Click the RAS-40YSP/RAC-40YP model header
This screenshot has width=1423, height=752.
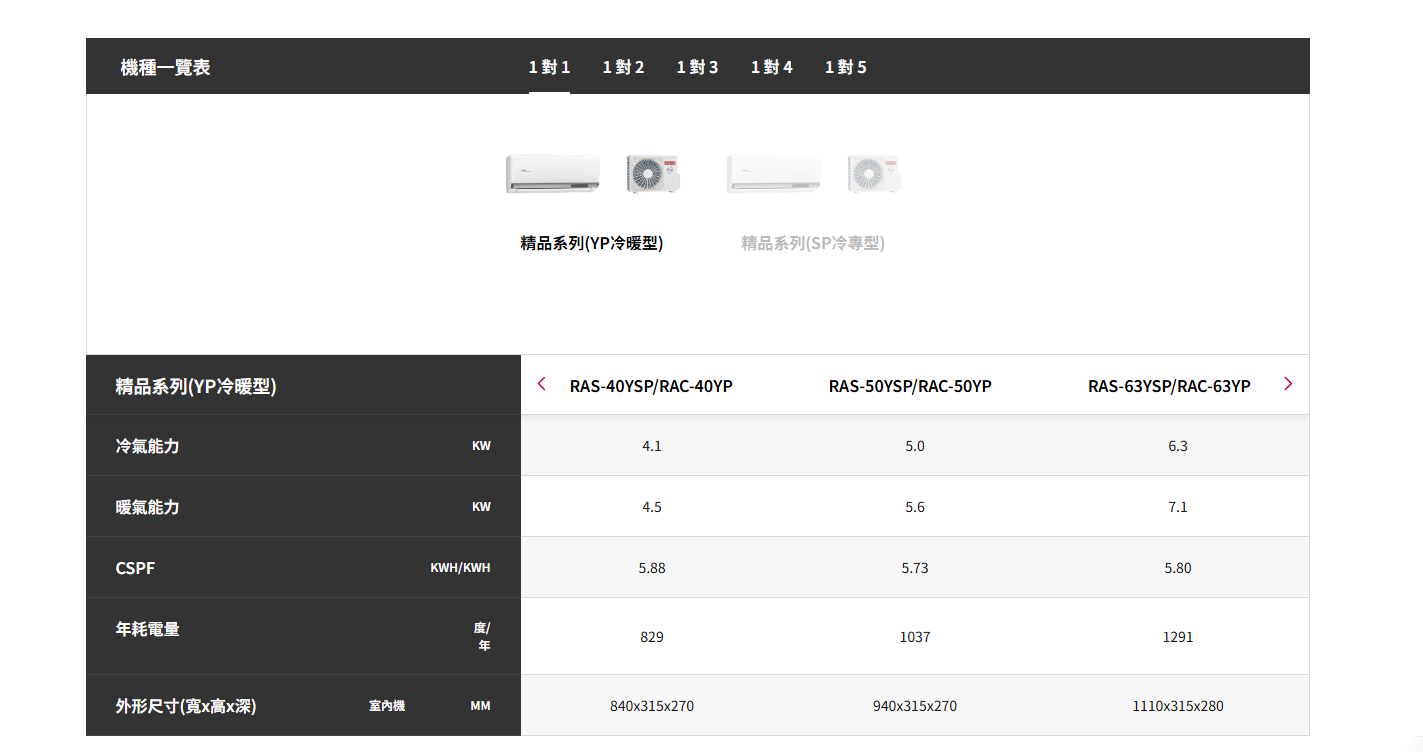pyautogui.click(x=651, y=386)
